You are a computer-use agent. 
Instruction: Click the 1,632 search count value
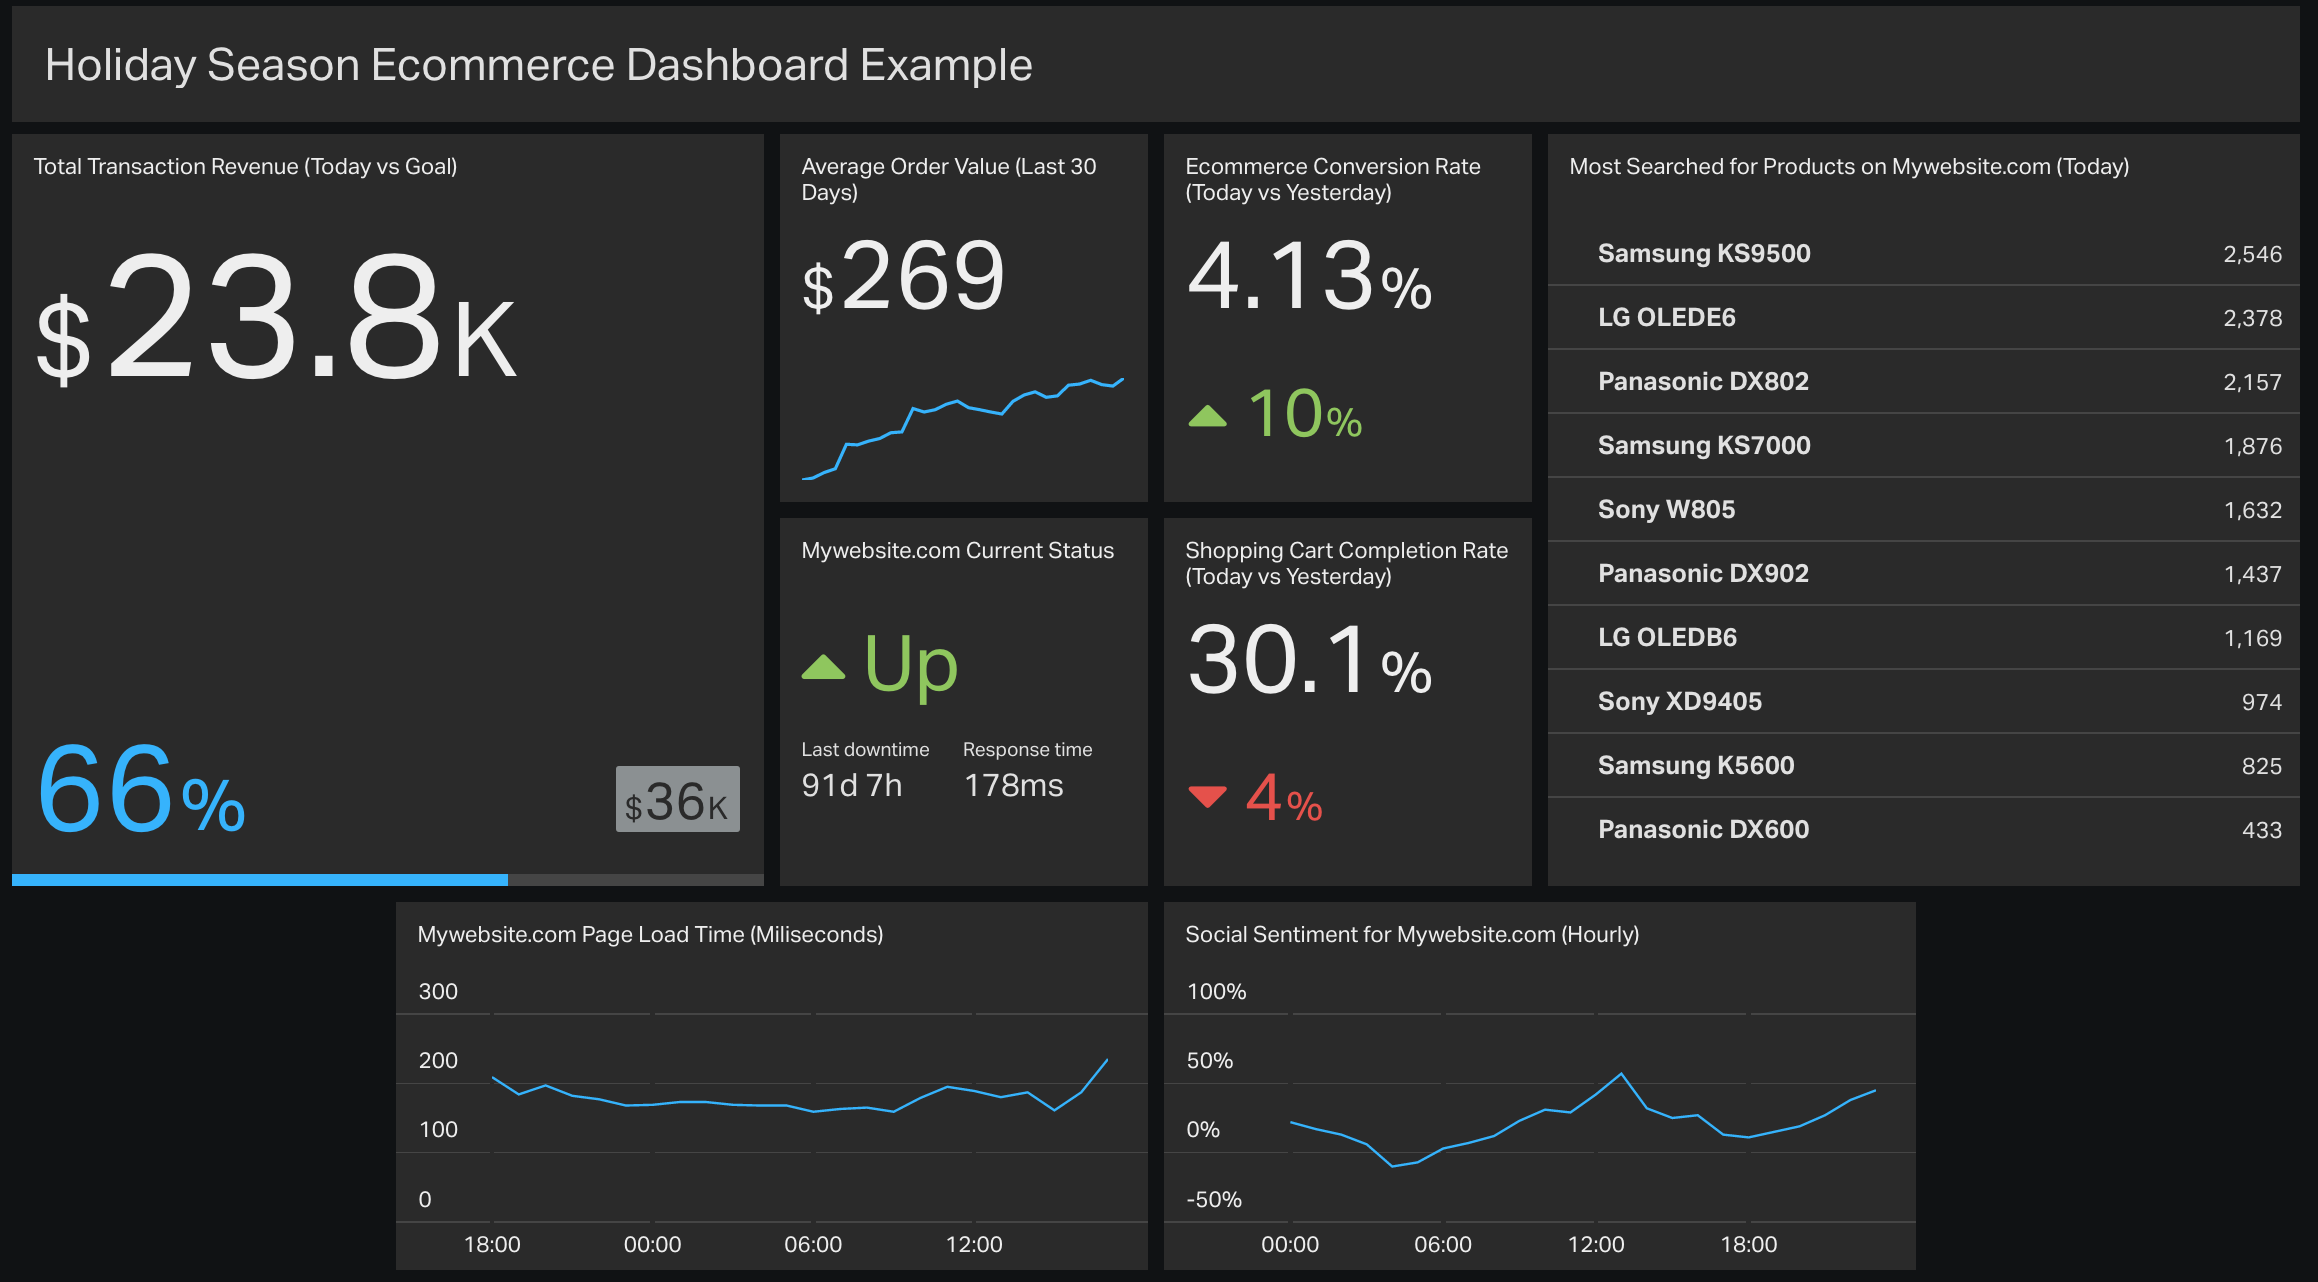coord(2252,511)
